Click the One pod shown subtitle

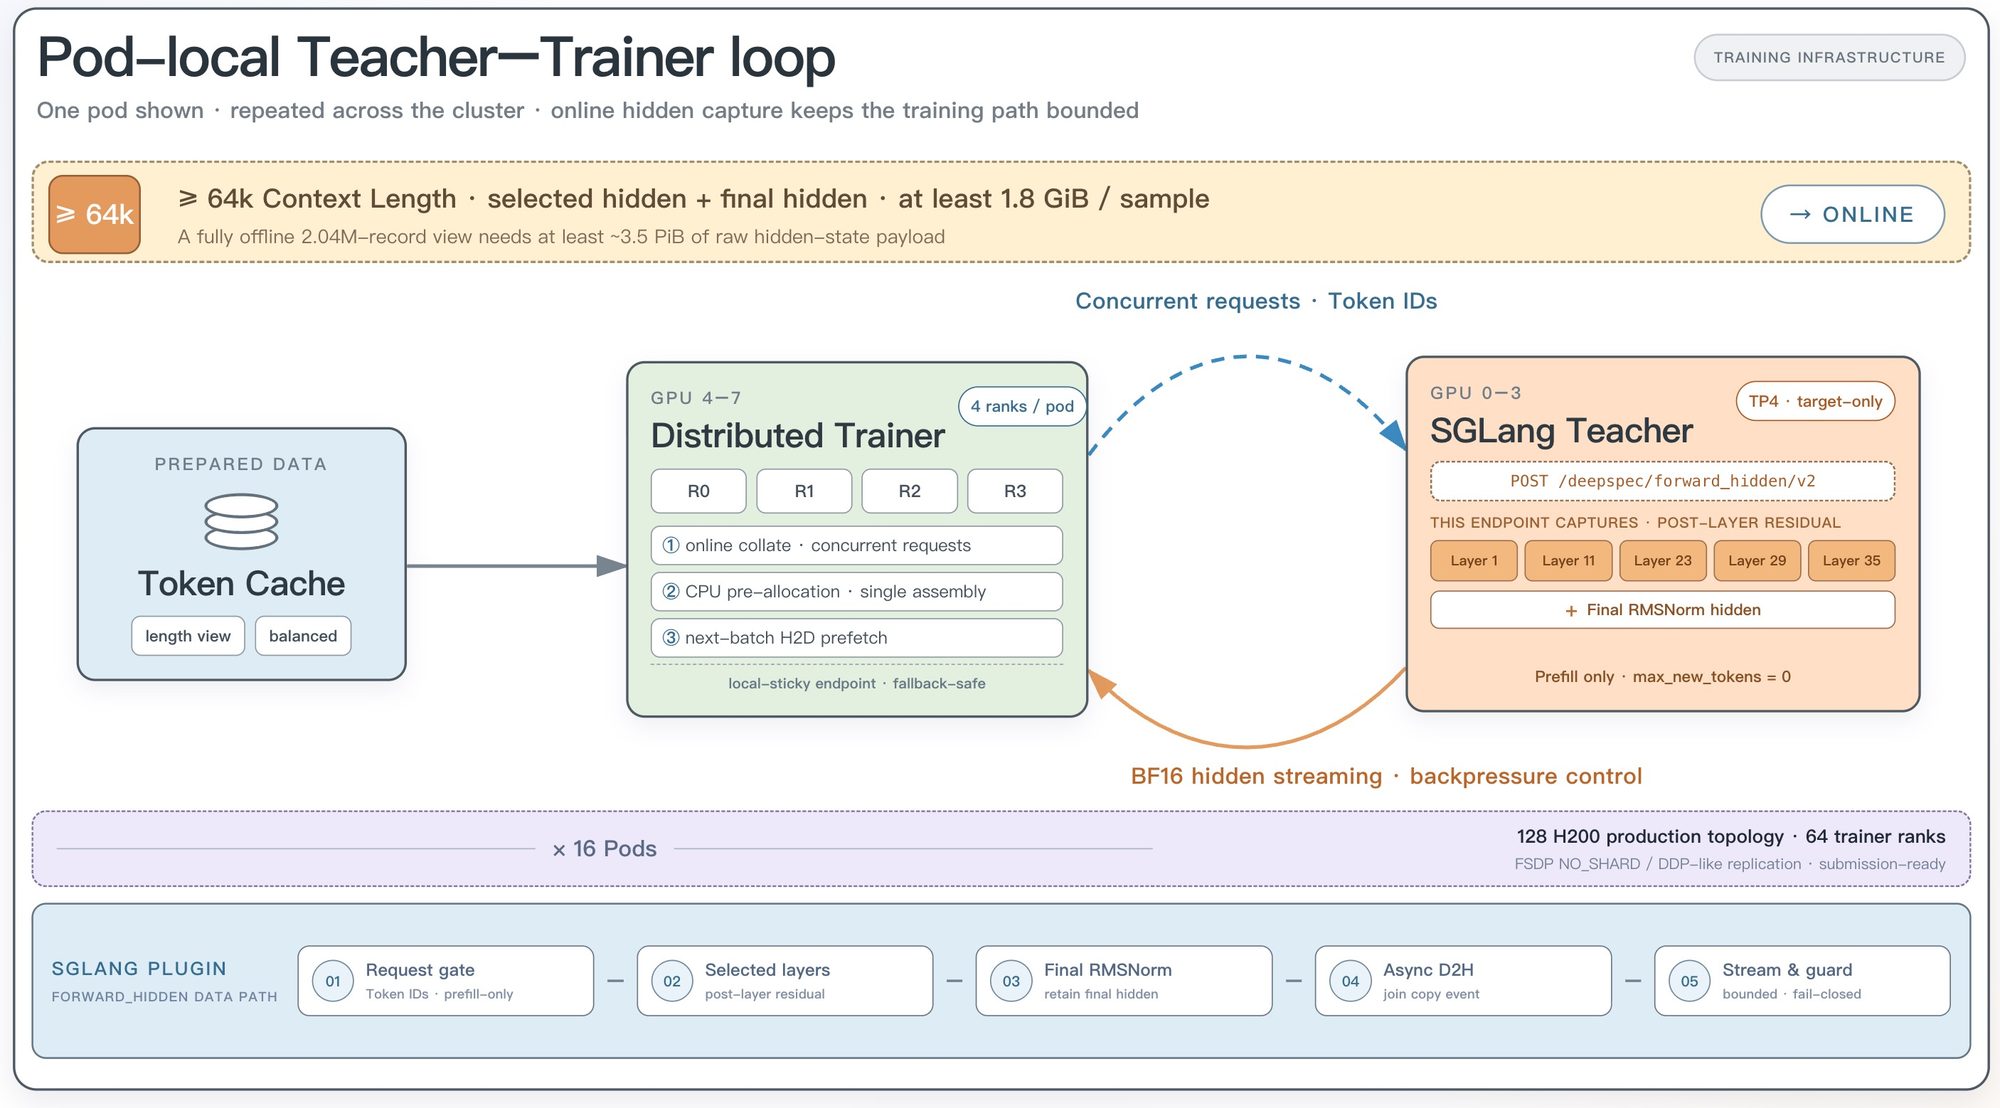pos(588,110)
